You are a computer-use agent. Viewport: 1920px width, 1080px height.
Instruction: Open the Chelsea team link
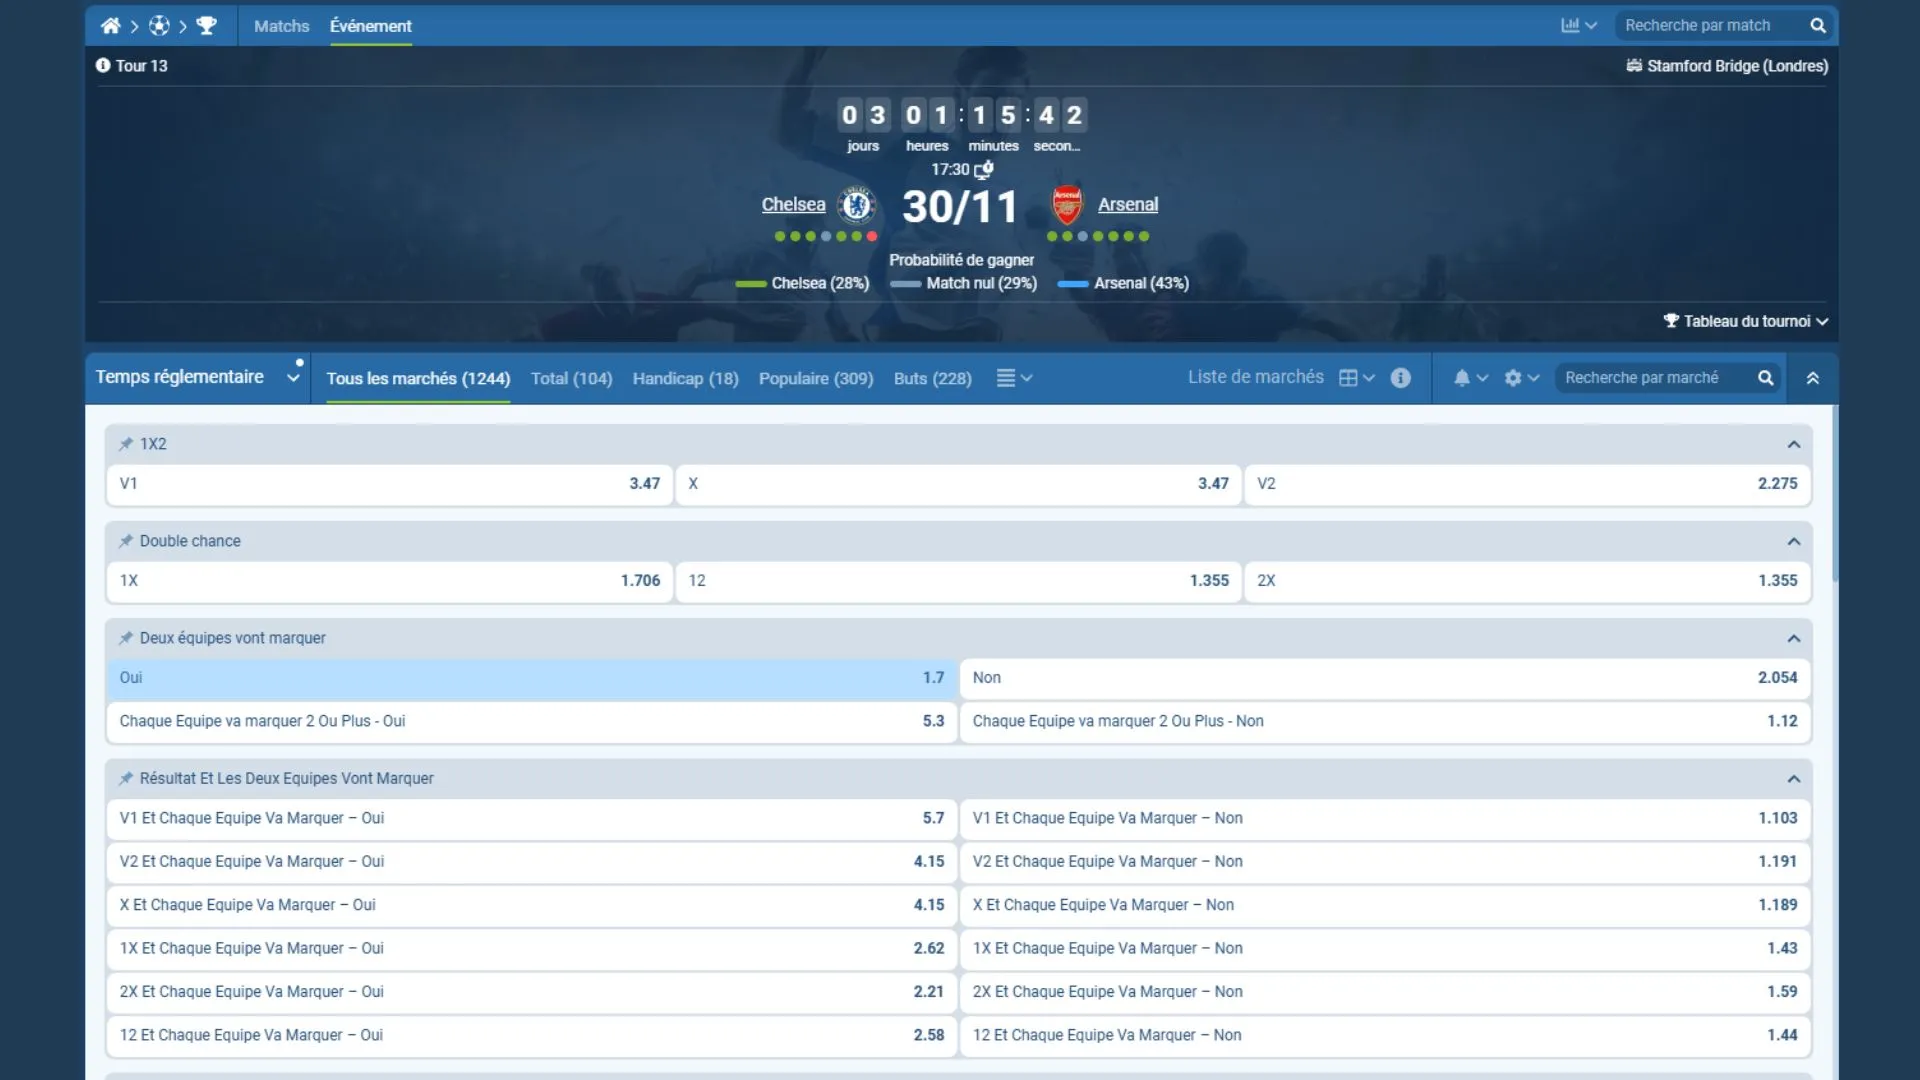793,204
